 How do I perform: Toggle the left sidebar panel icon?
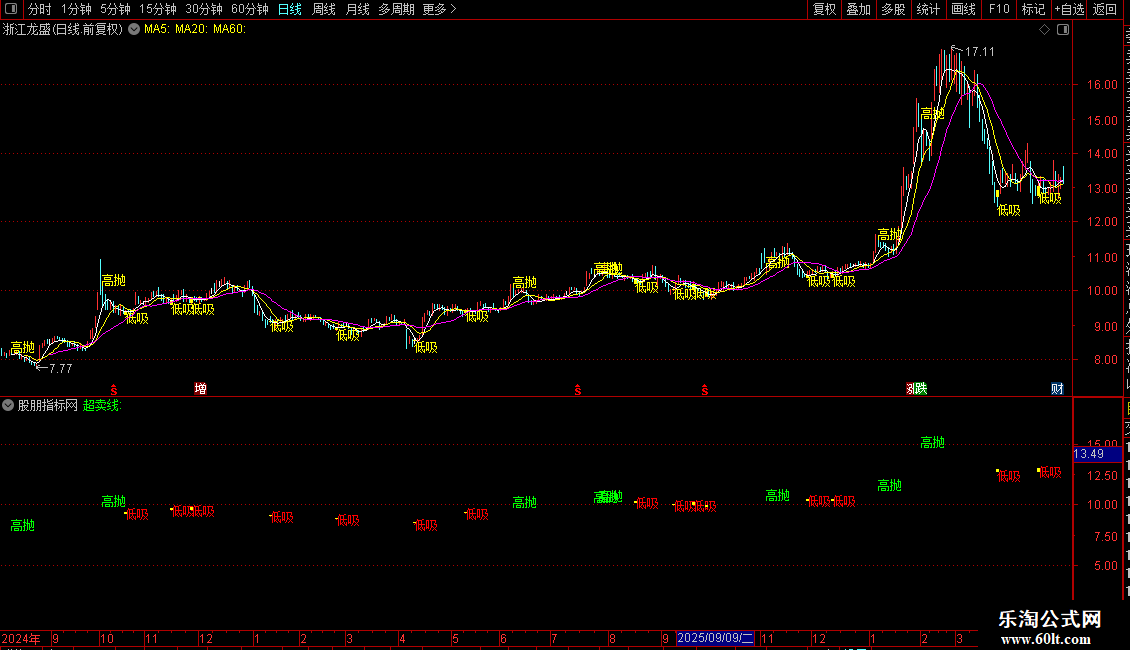11,9
